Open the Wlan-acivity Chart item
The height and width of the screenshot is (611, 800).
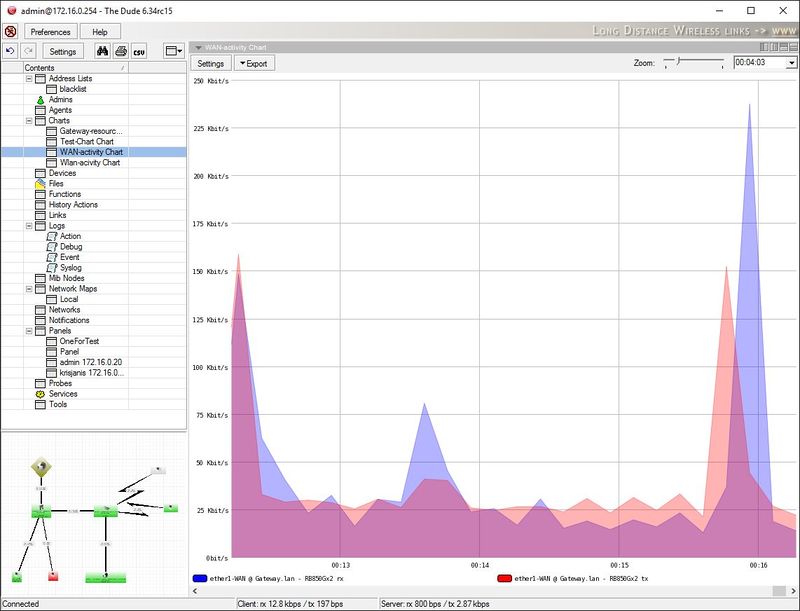[x=90, y=163]
